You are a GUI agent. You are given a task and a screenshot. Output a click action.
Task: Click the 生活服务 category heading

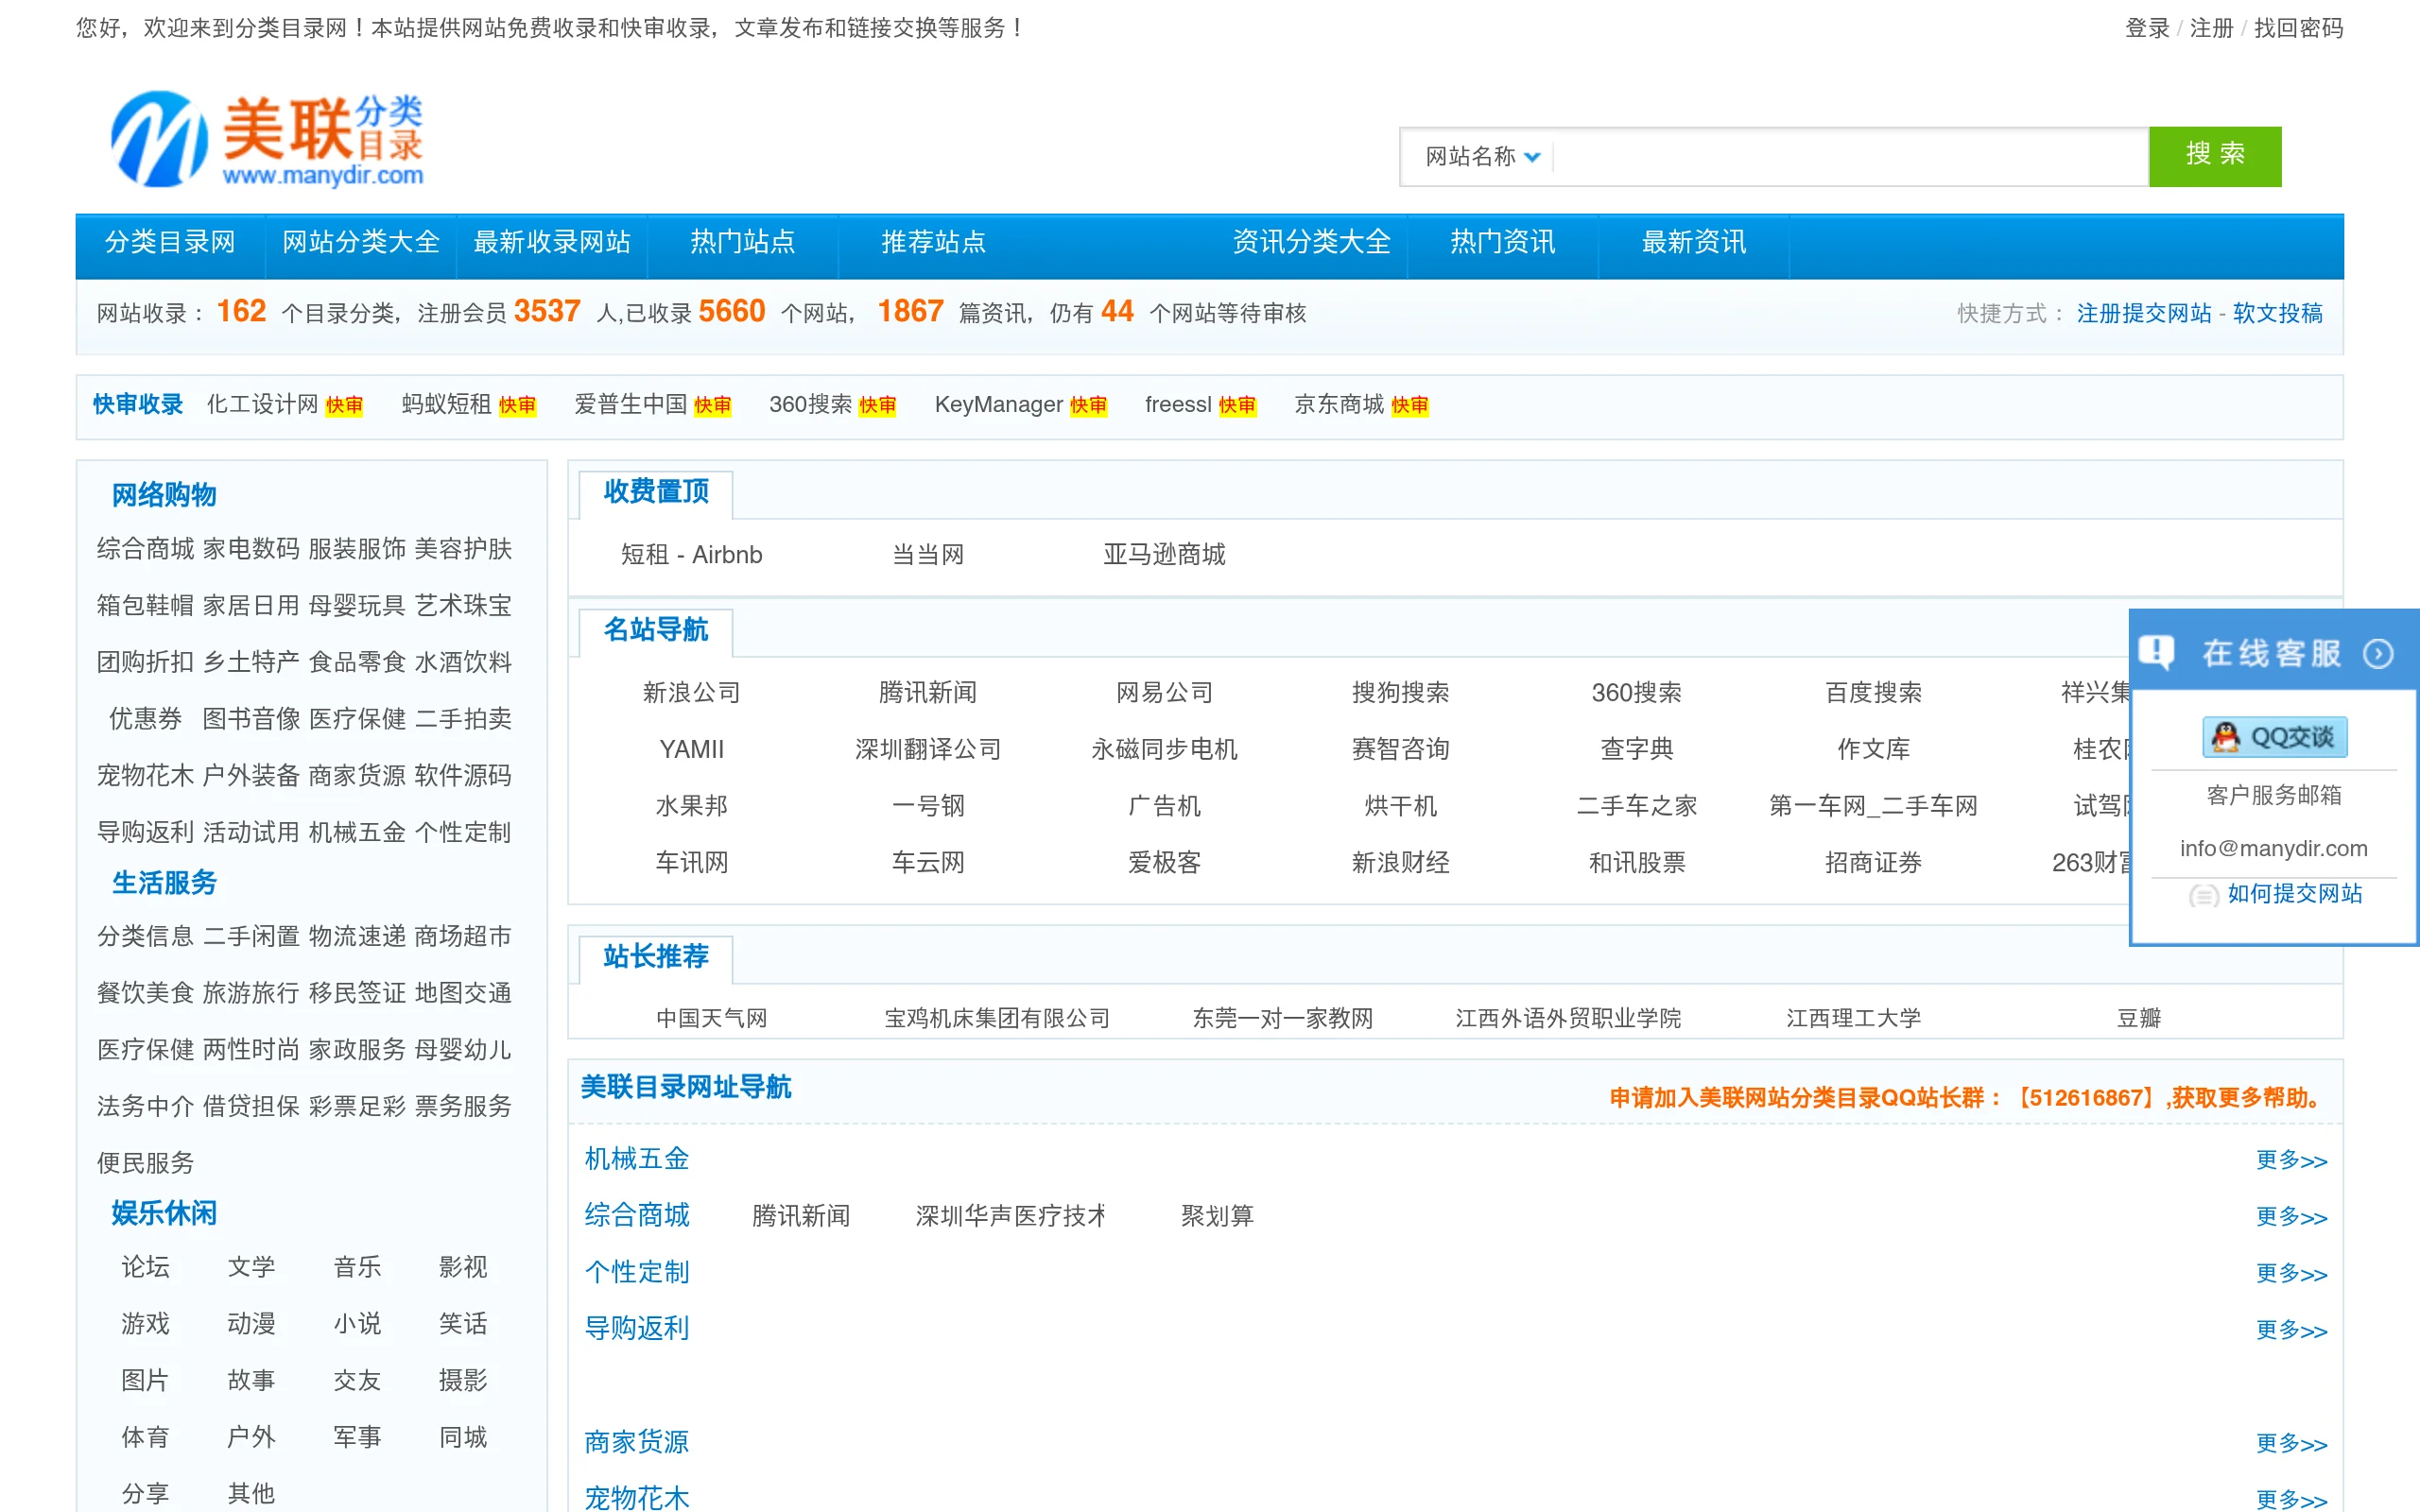pos(164,883)
